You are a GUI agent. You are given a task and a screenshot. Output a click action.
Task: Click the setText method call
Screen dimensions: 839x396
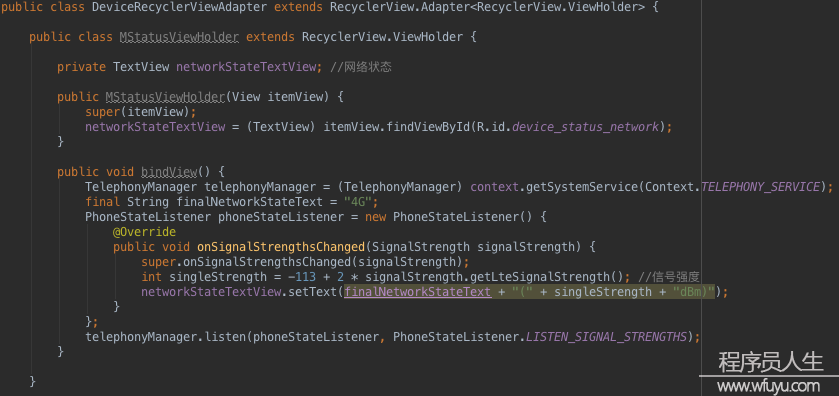click(x=313, y=292)
